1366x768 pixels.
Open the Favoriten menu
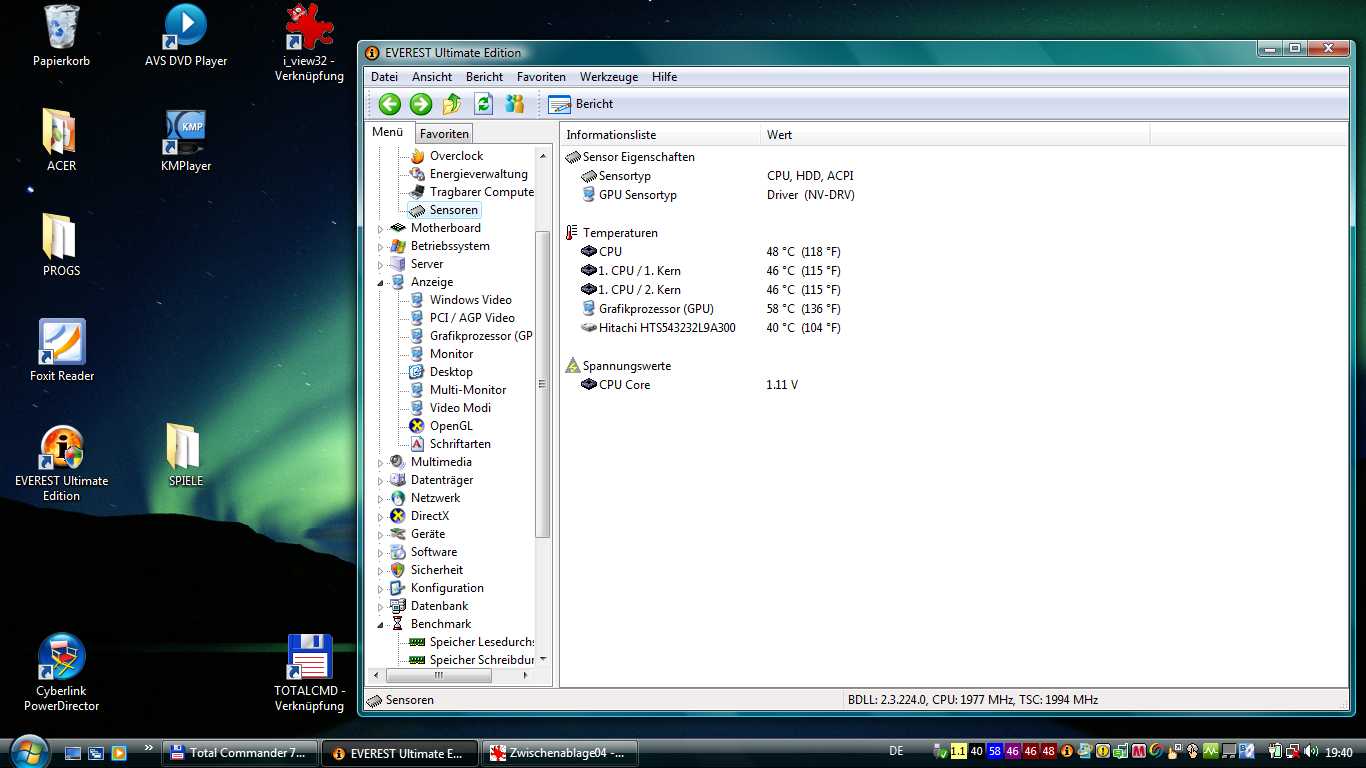pyautogui.click(x=541, y=77)
